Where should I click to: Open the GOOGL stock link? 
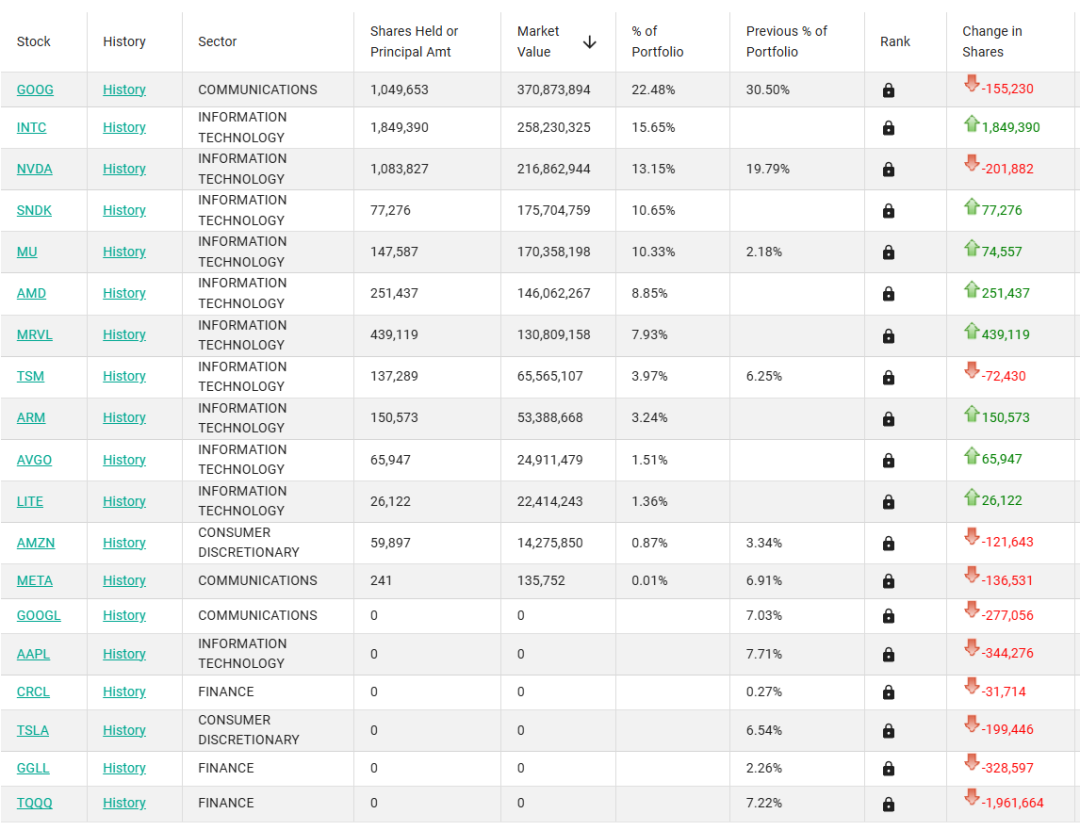[39, 615]
